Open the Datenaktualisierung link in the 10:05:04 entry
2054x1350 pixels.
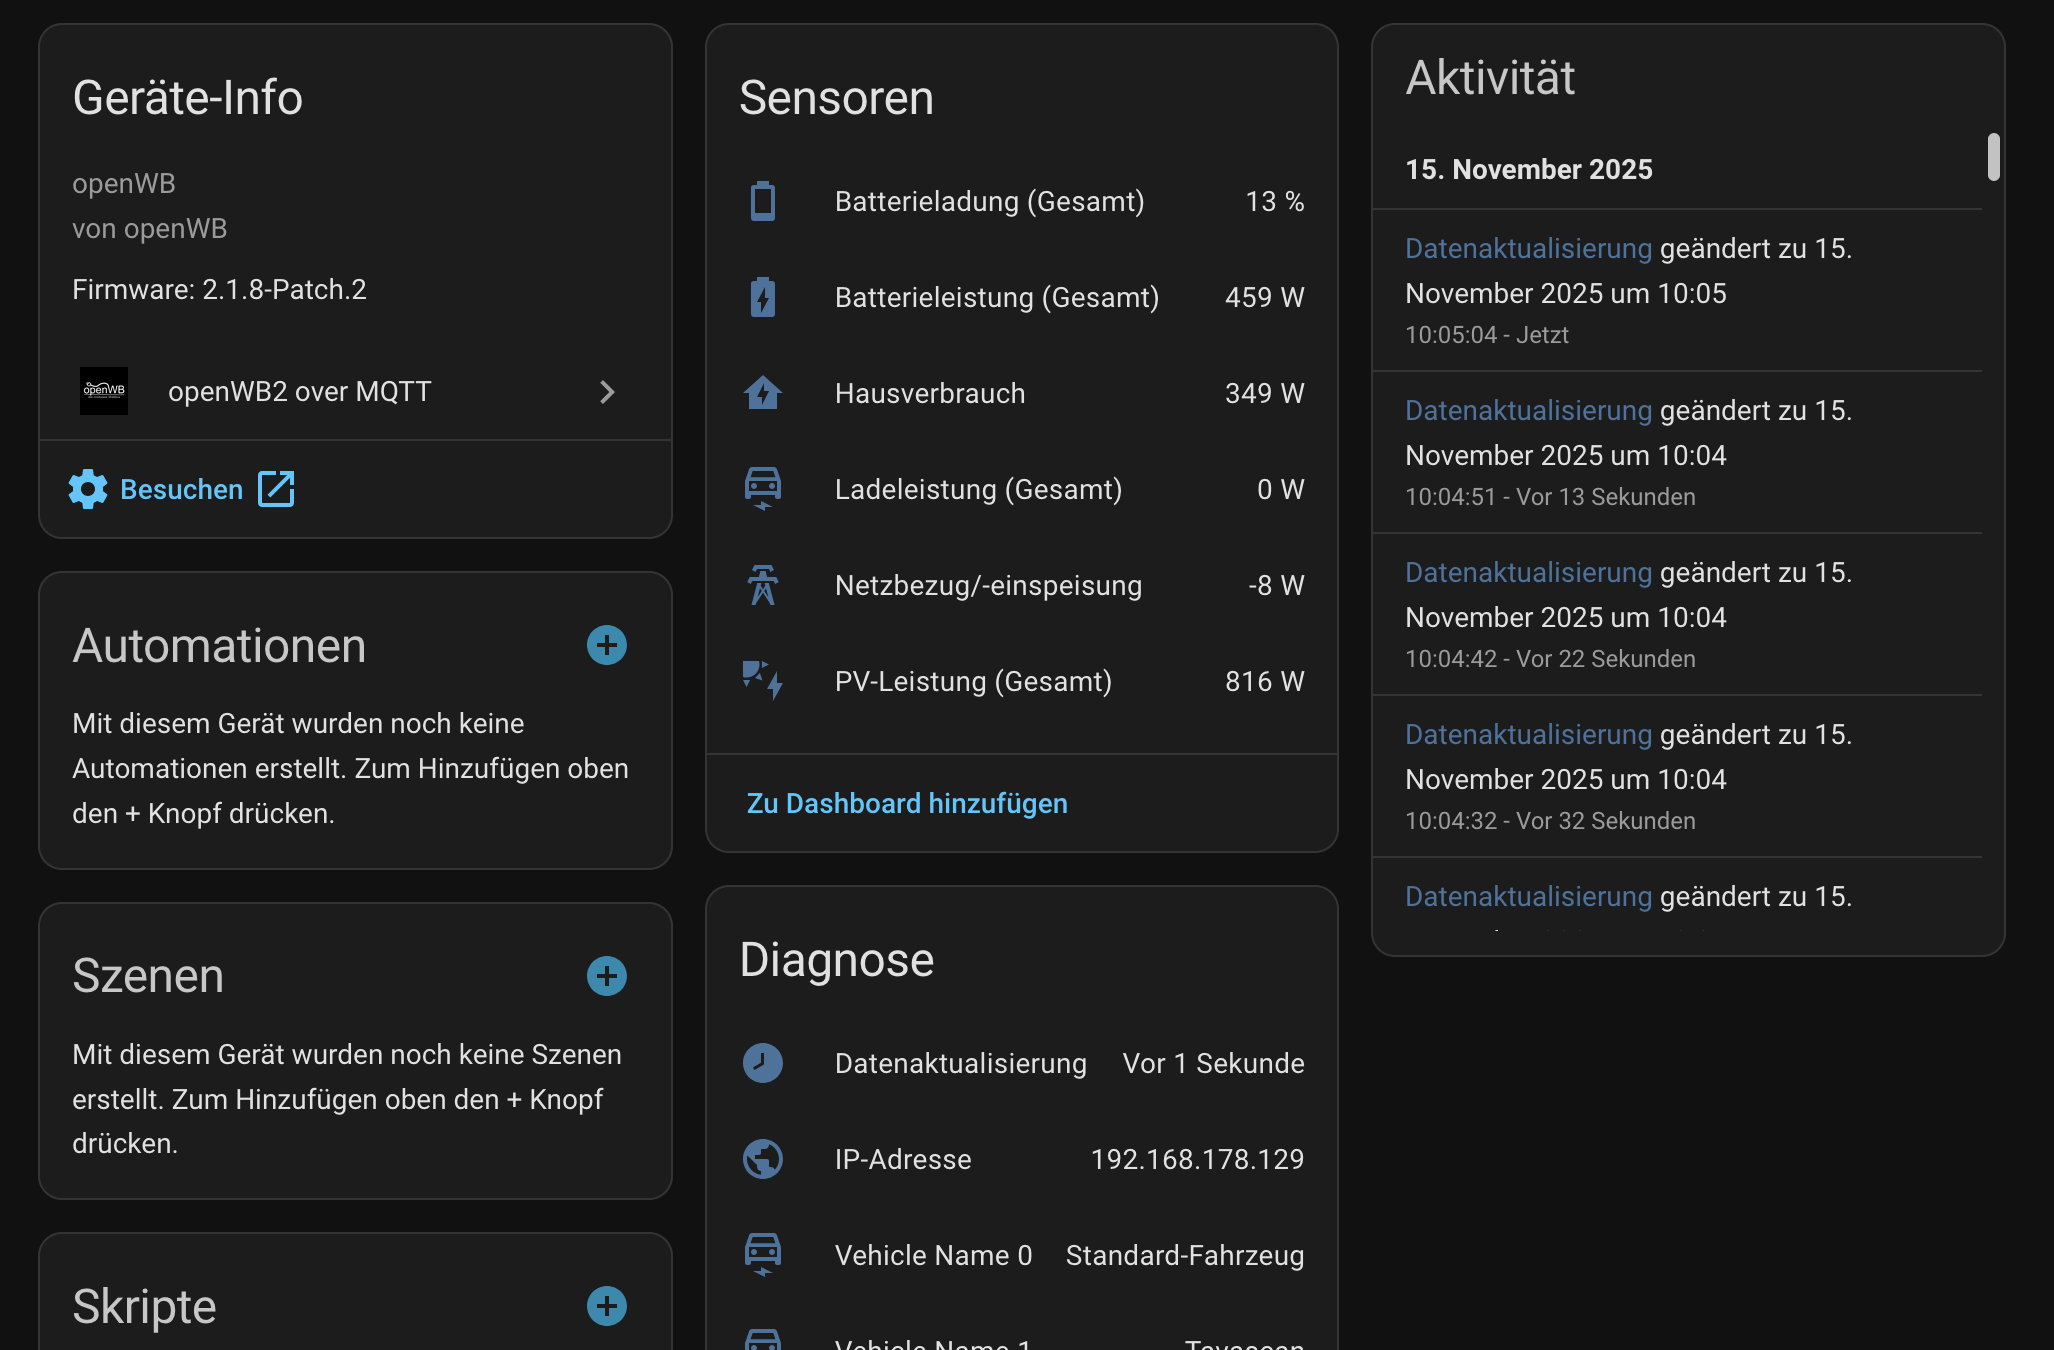(1528, 248)
